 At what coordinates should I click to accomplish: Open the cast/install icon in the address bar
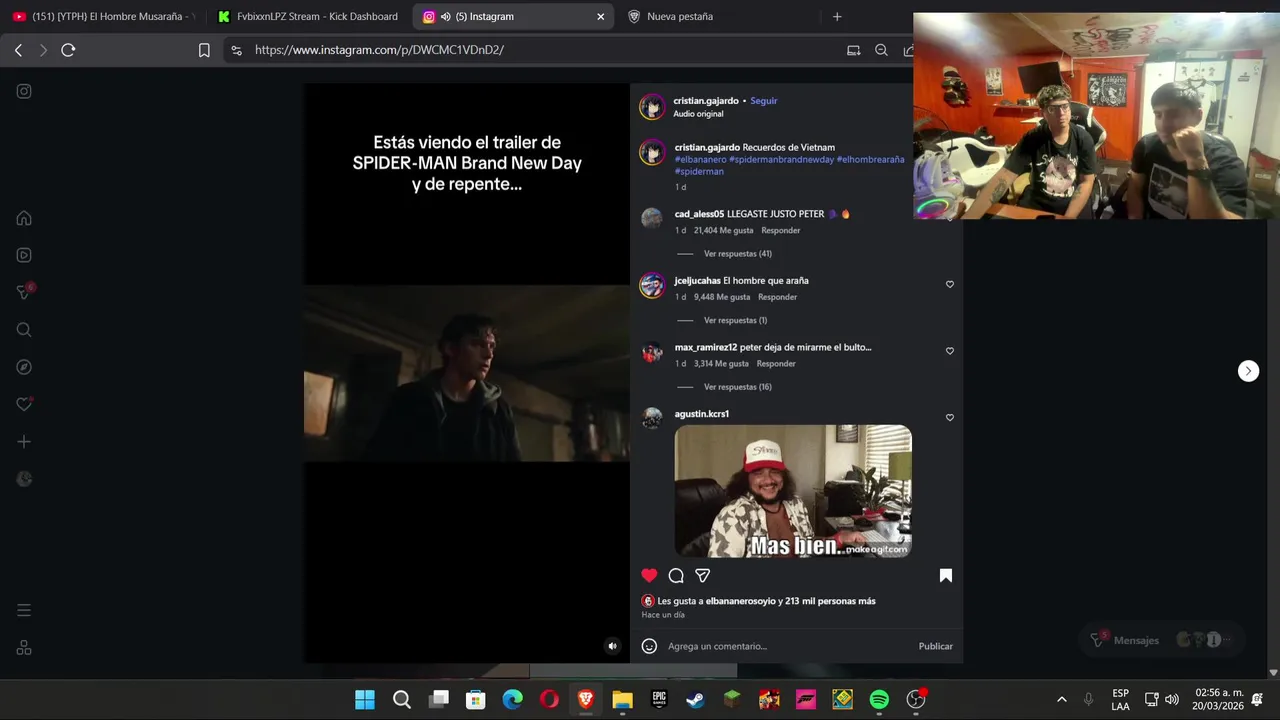pyautogui.click(x=853, y=50)
